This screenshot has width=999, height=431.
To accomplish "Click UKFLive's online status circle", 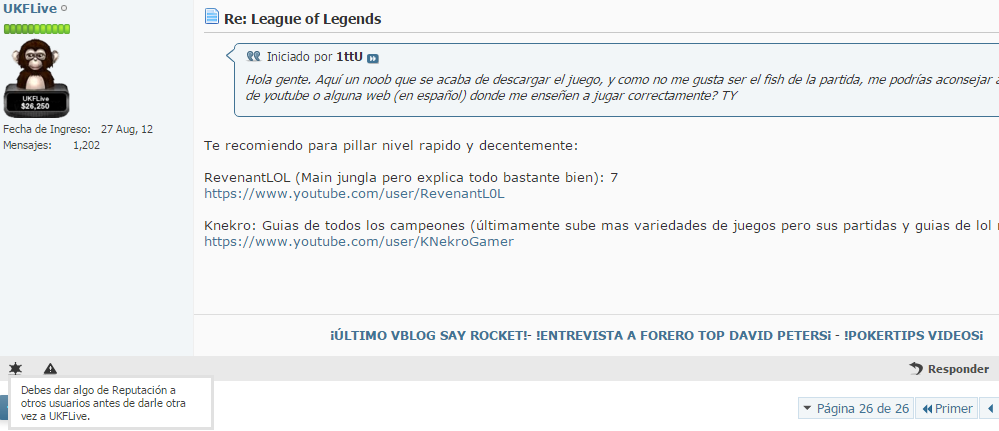I will [x=64, y=9].
